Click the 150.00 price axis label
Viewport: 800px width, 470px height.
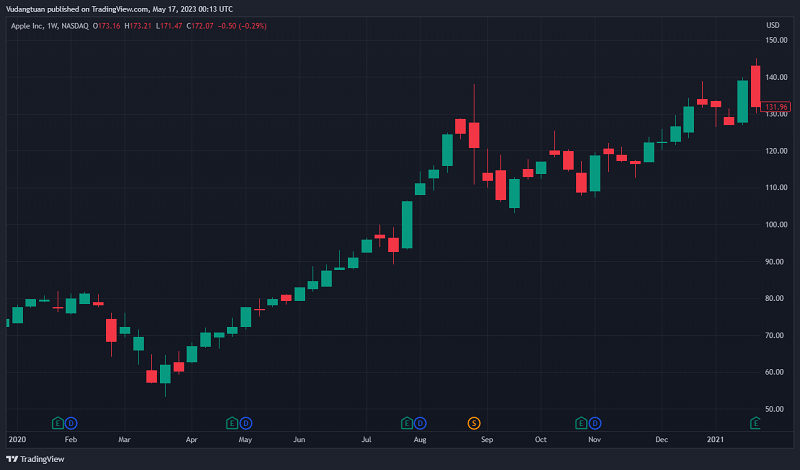click(776, 40)
